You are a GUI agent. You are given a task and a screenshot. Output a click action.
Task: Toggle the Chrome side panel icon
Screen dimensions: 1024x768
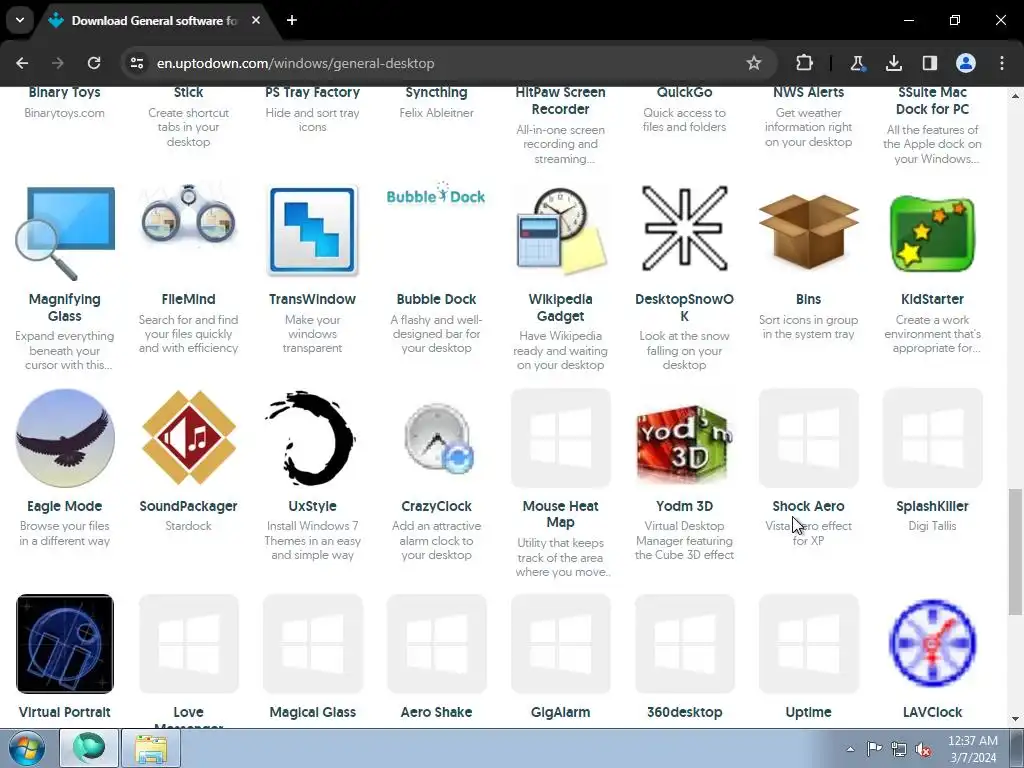click(929, 63)
